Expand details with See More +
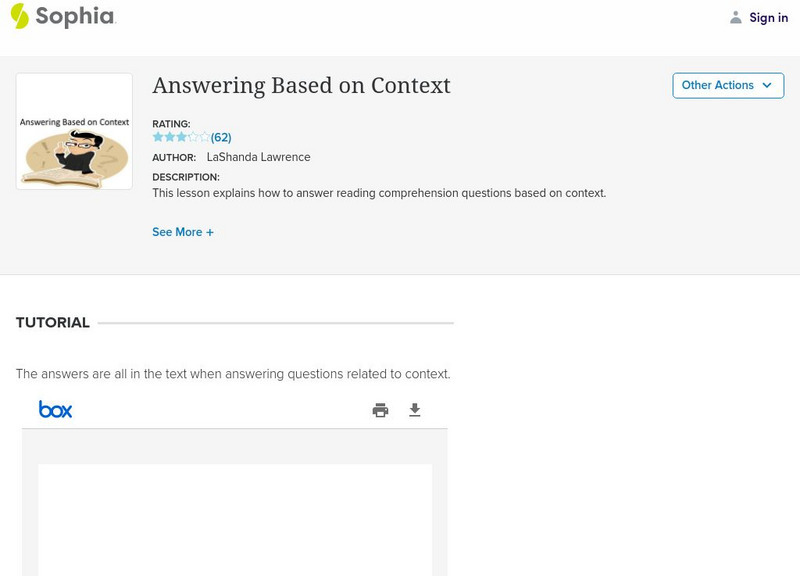800x576 pixels. tap(183, 232)
